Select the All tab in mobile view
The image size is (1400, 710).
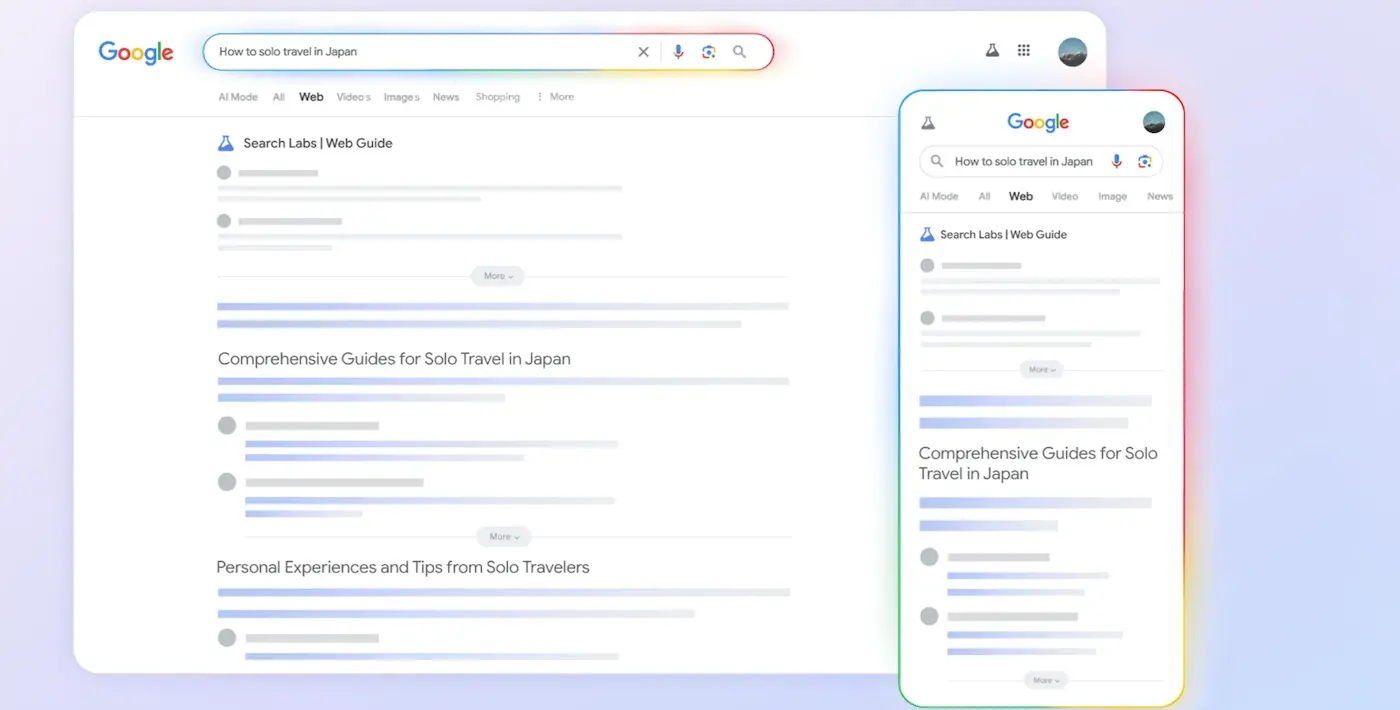tap(985, 196)
